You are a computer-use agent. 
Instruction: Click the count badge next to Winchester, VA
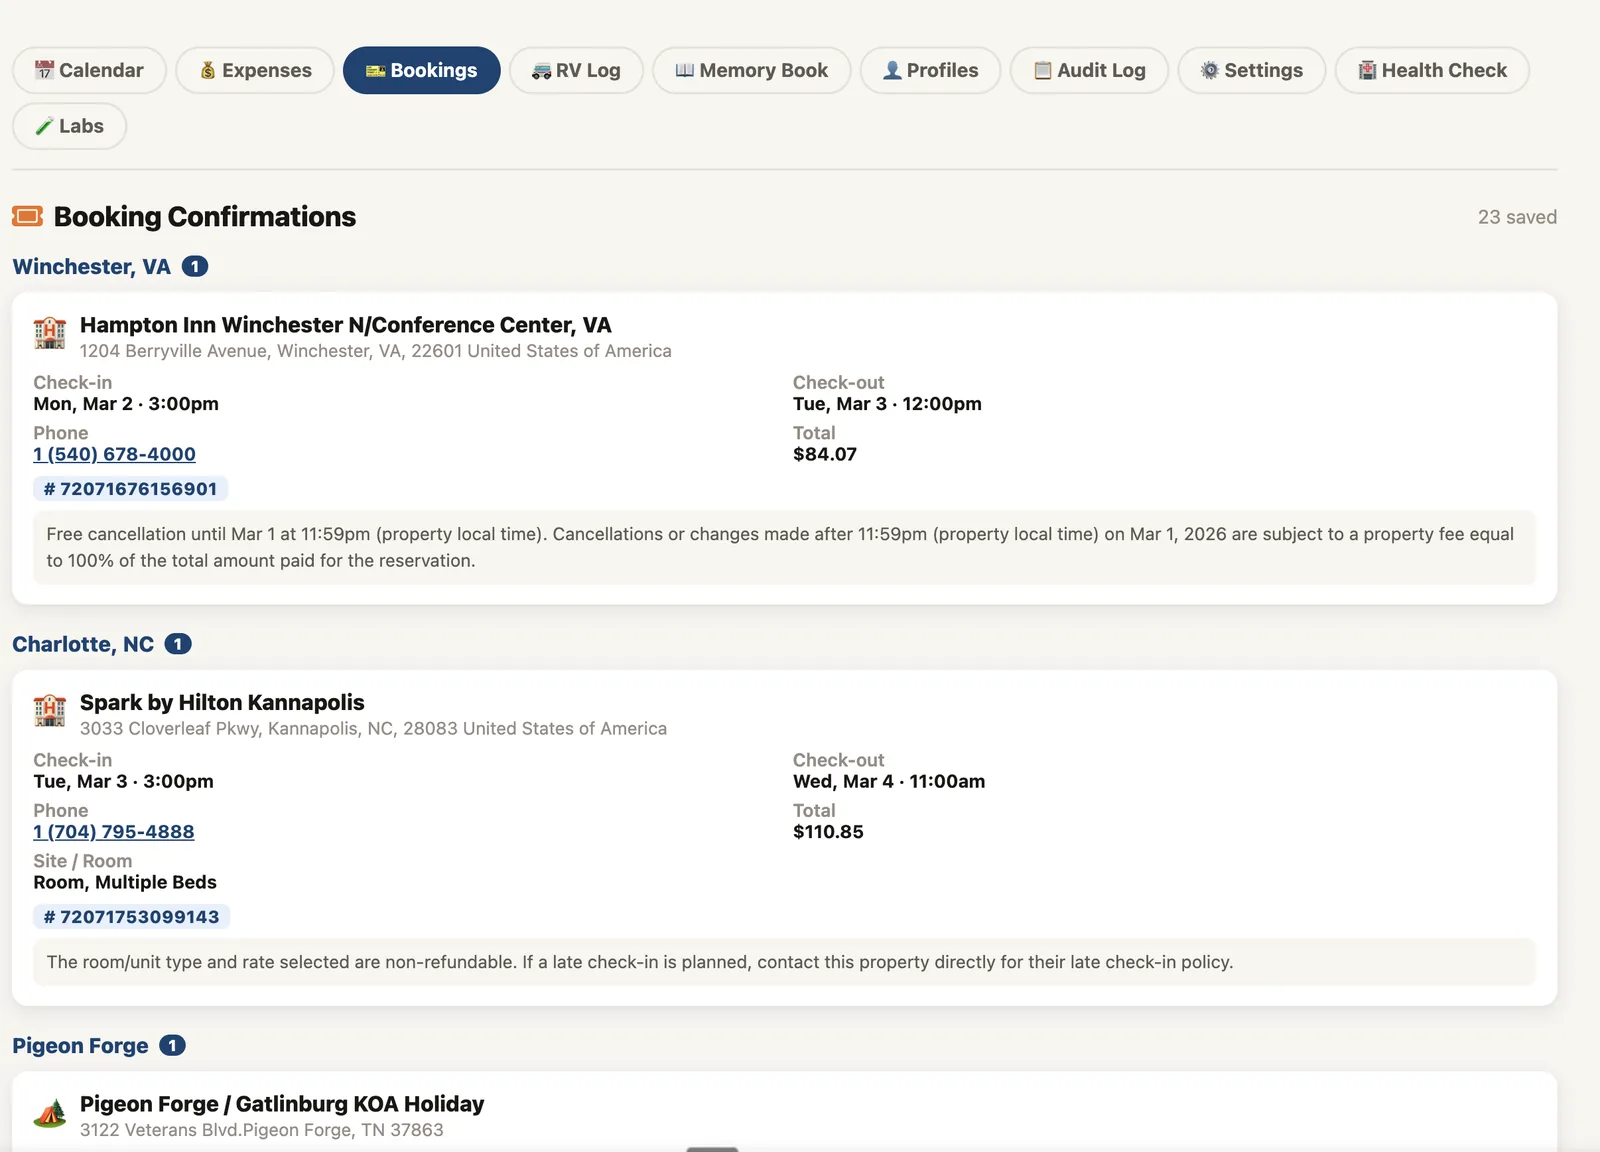(x=195, y=267)
